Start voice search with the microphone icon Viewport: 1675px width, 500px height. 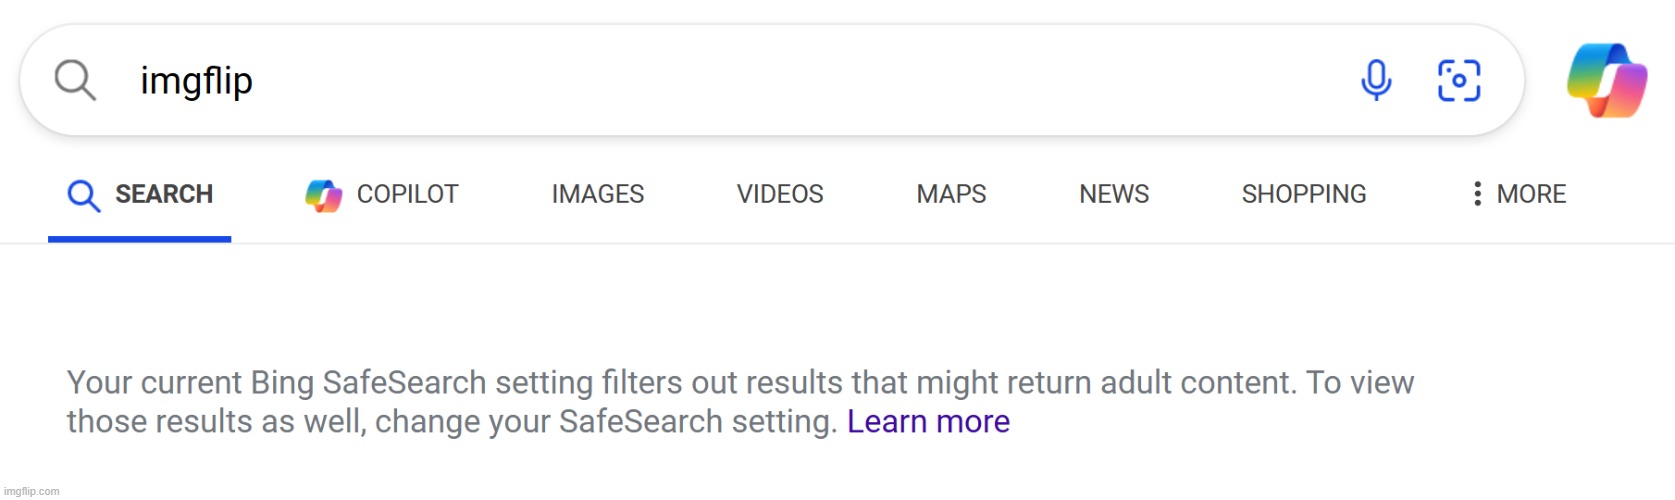[x=1376, y=80]
